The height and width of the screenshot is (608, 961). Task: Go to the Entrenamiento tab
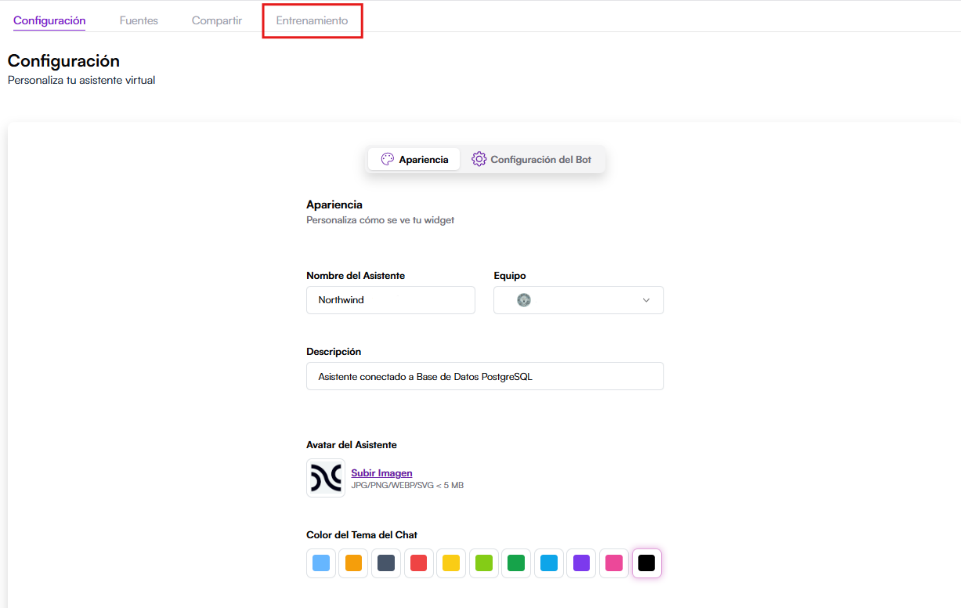312,21
